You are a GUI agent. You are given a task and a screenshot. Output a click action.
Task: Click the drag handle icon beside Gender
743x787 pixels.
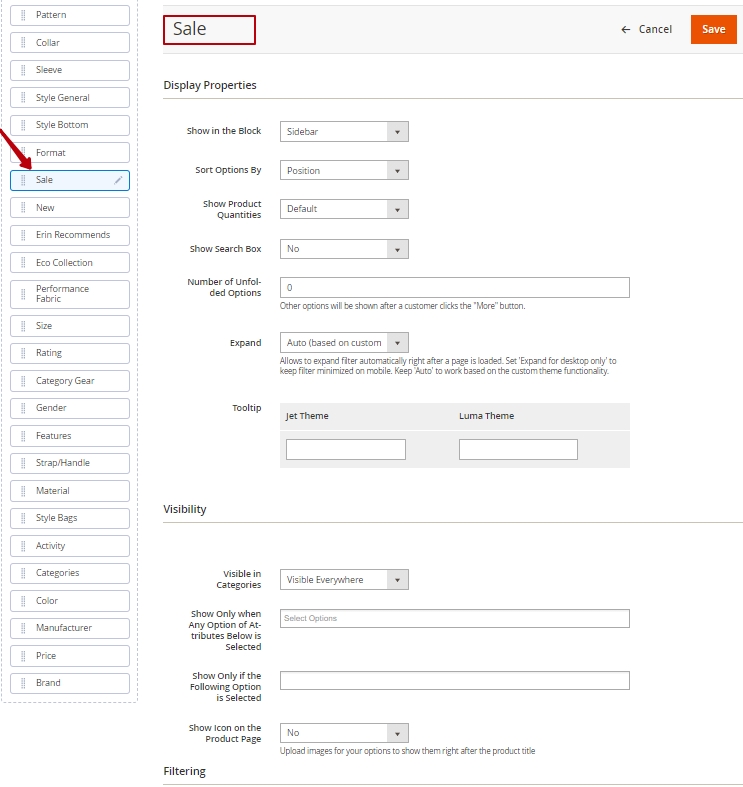pos(24,408)
